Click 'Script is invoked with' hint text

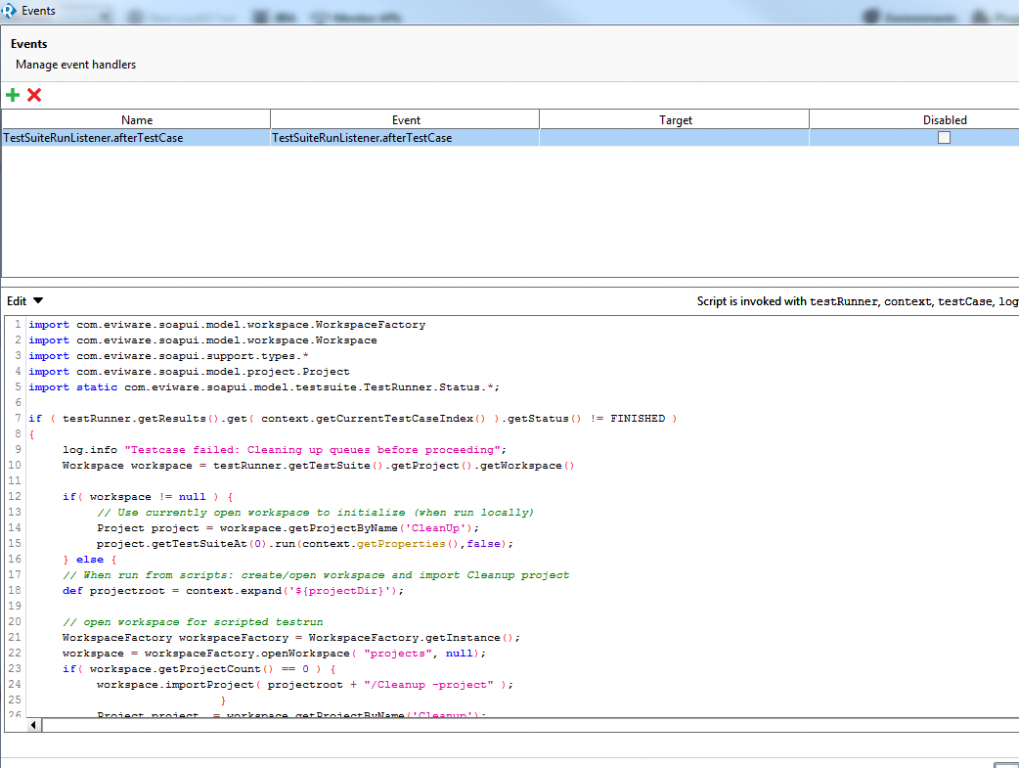click(x=752, y=301)
